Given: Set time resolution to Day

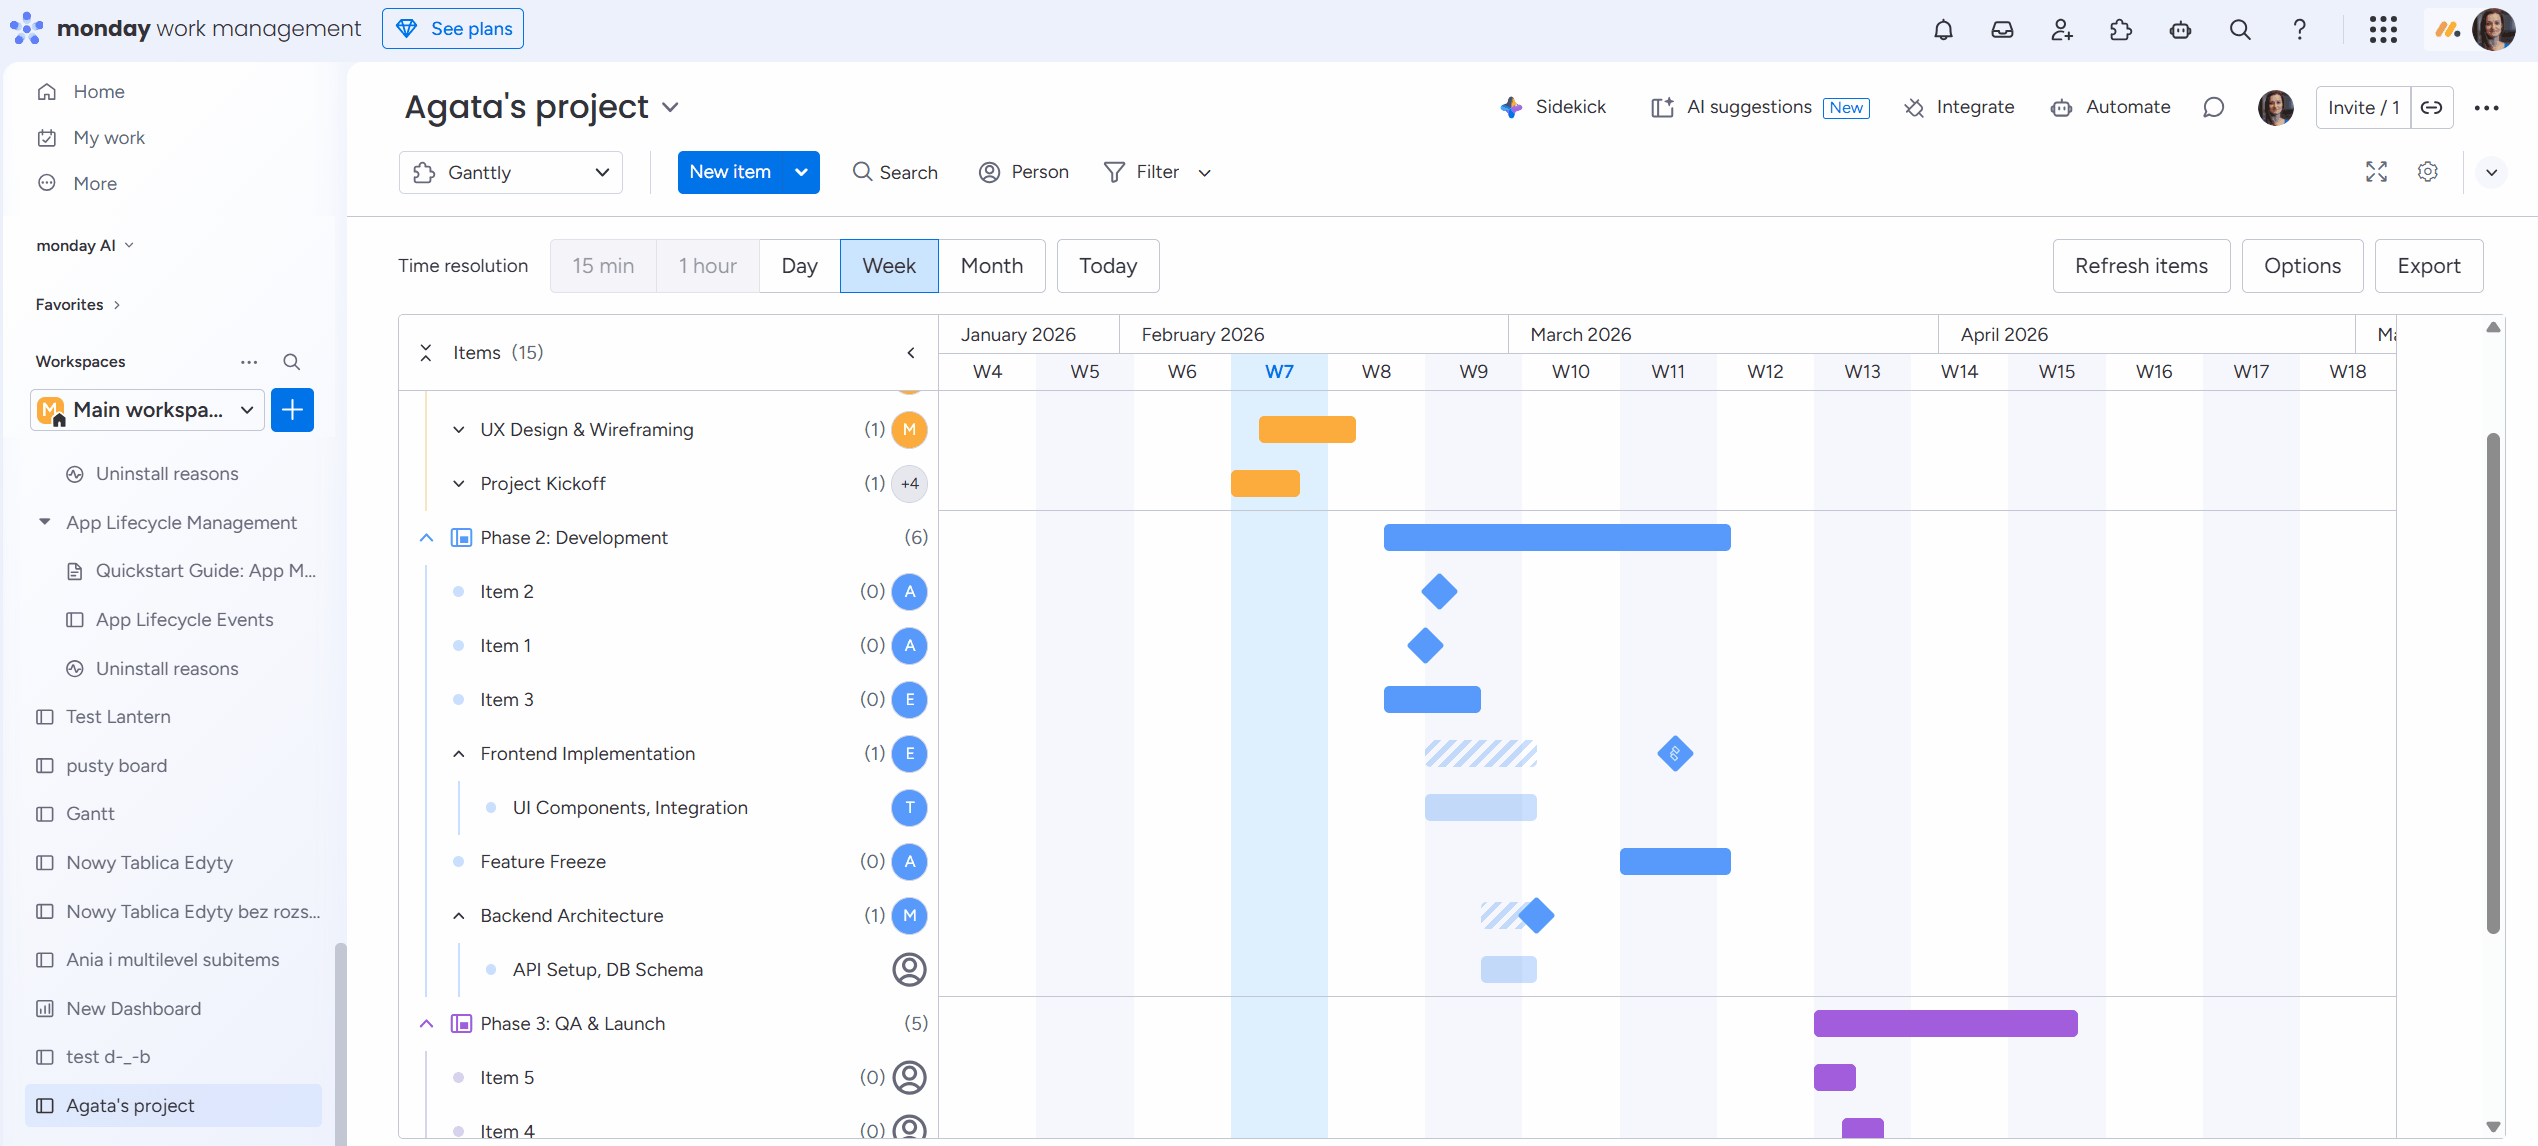Looking at the screenshot, I should pos(799,266).
